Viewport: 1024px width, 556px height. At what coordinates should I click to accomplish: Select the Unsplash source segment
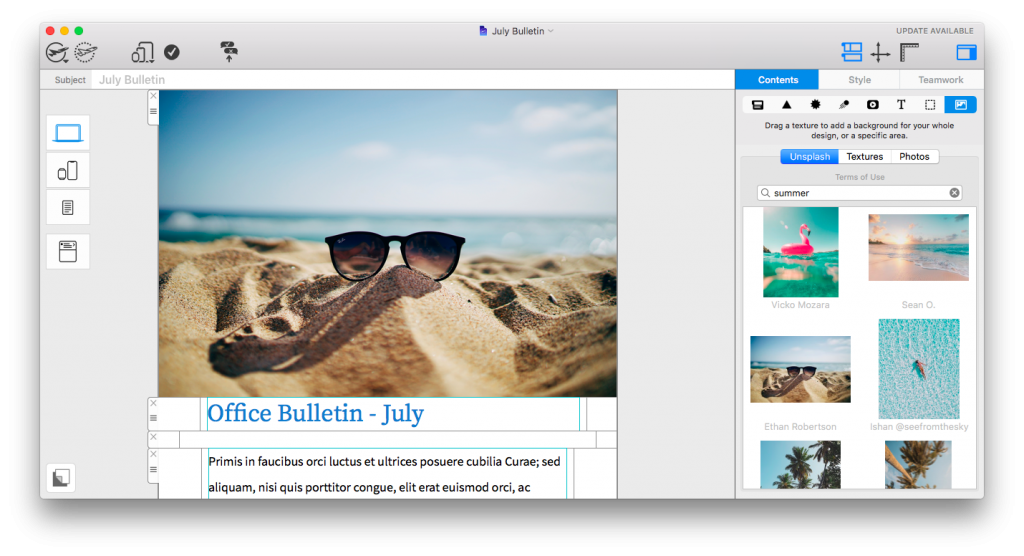809,157
